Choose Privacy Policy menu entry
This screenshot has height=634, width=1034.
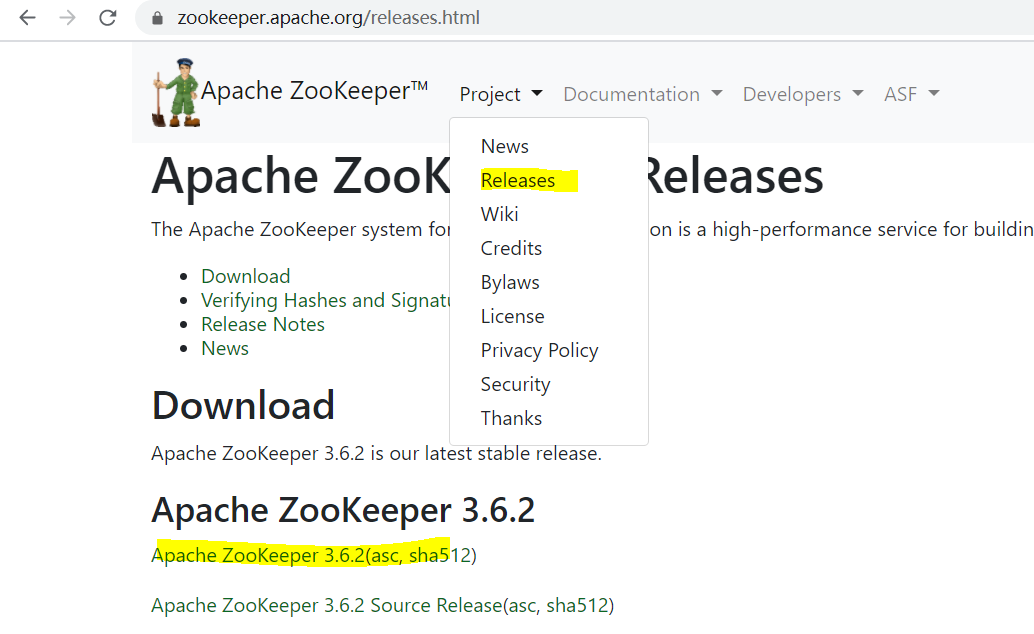click(x=539, y=350)
